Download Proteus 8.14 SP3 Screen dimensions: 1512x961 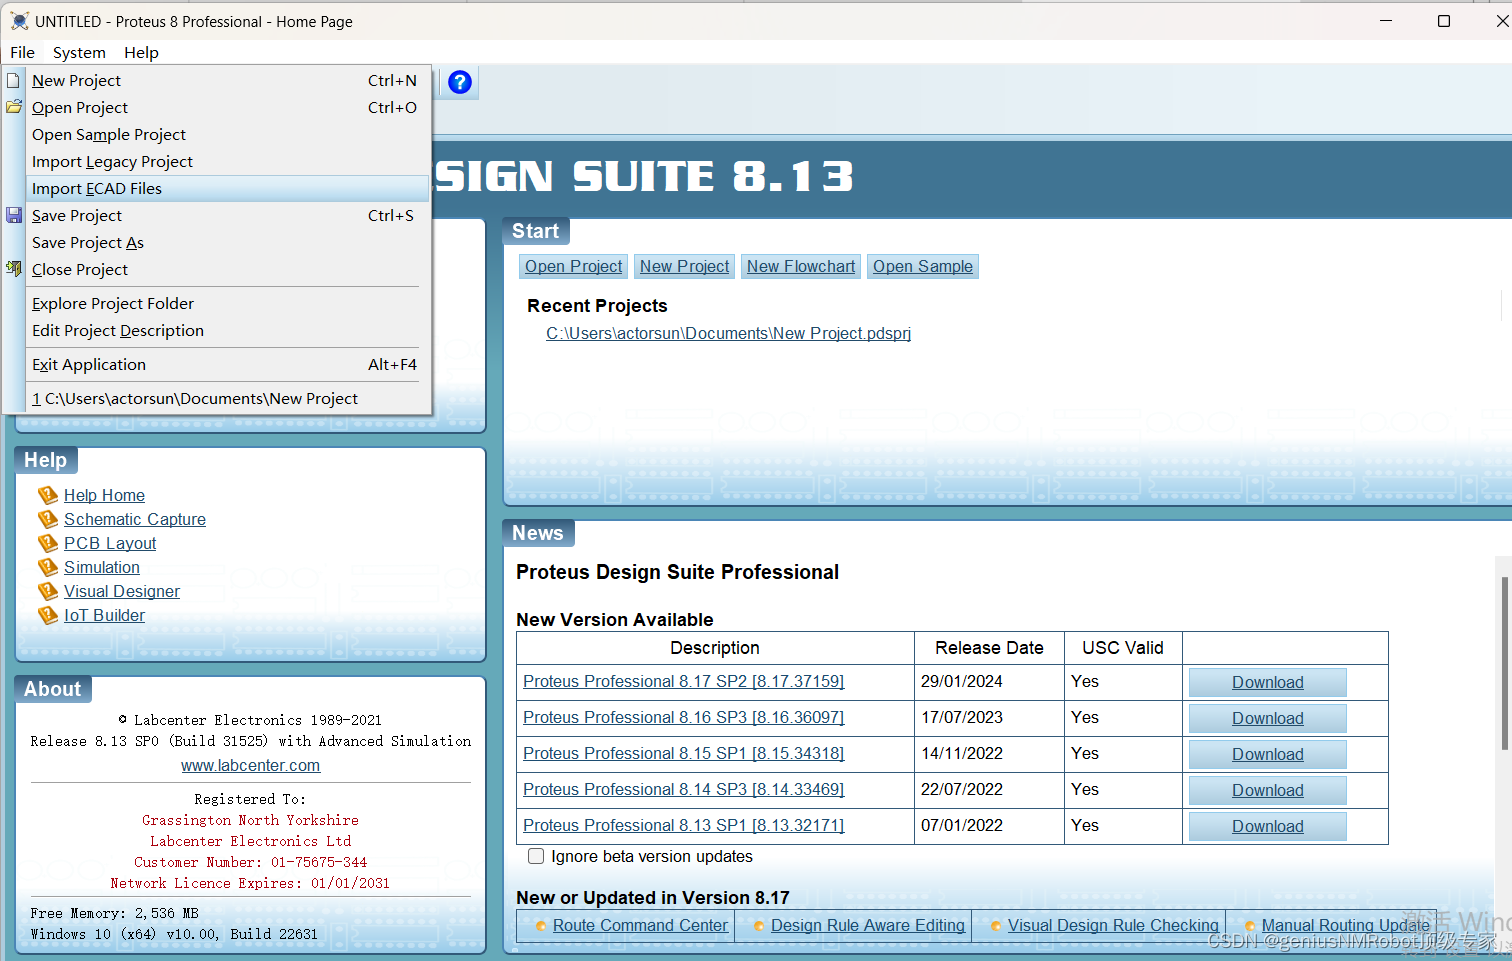click(x=1267, y=790)
